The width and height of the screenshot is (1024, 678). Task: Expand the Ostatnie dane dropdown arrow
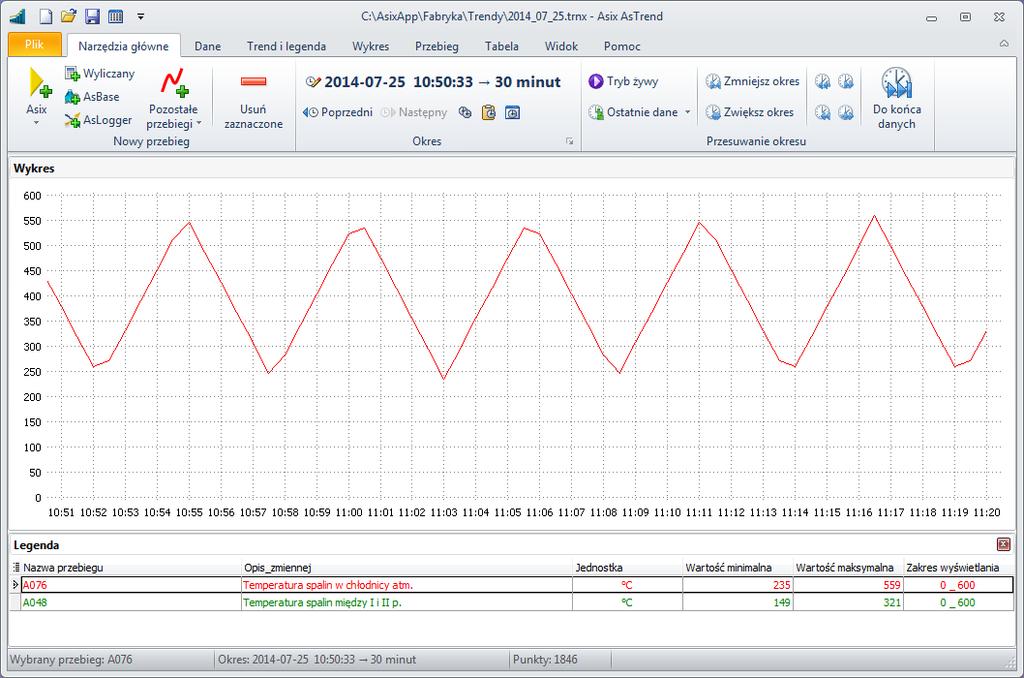click(688, 112)
